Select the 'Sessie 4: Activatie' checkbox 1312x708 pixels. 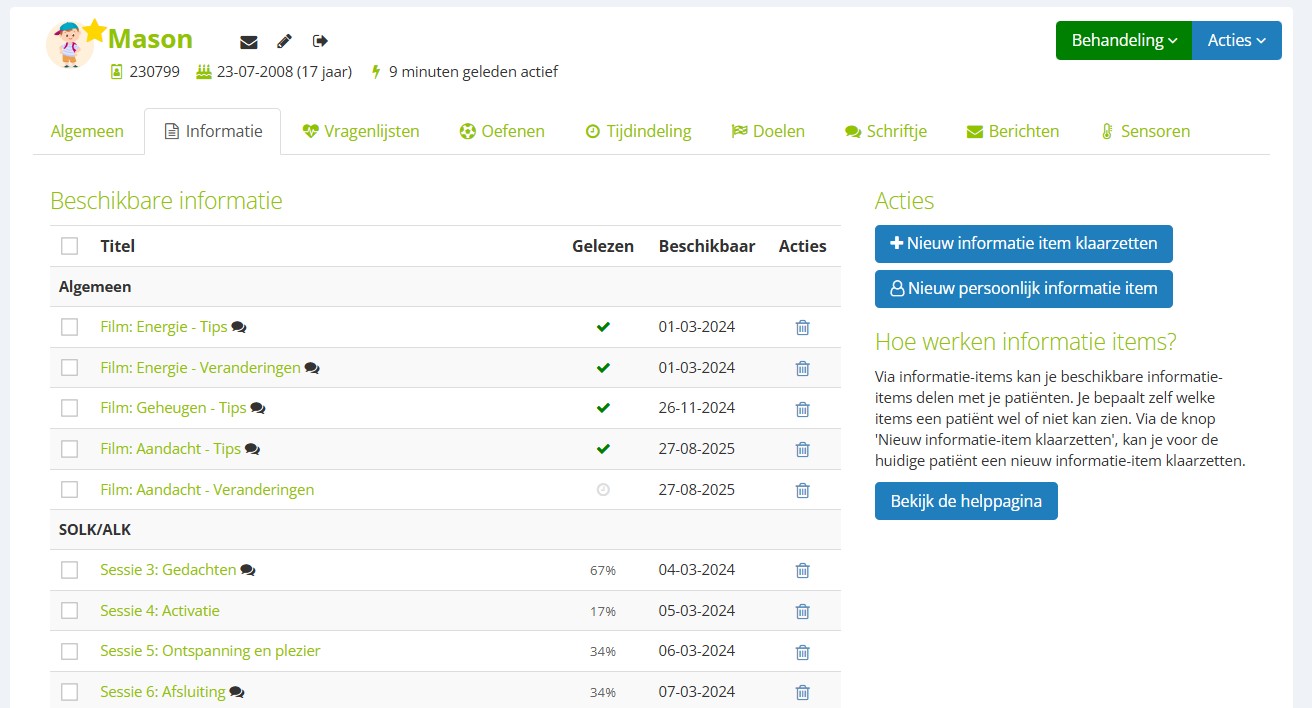(x=69, y=610)
